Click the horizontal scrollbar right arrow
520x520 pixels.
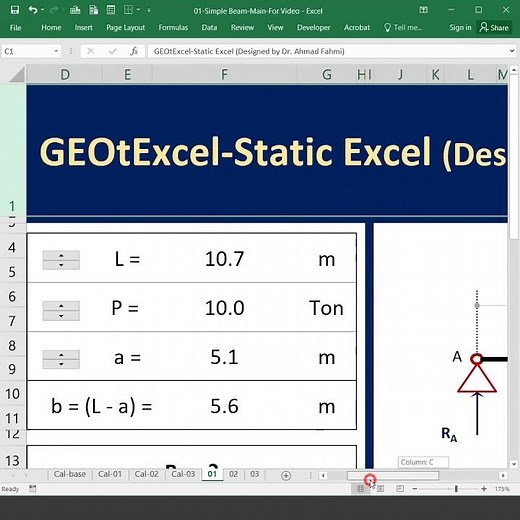tap(503, 475)
